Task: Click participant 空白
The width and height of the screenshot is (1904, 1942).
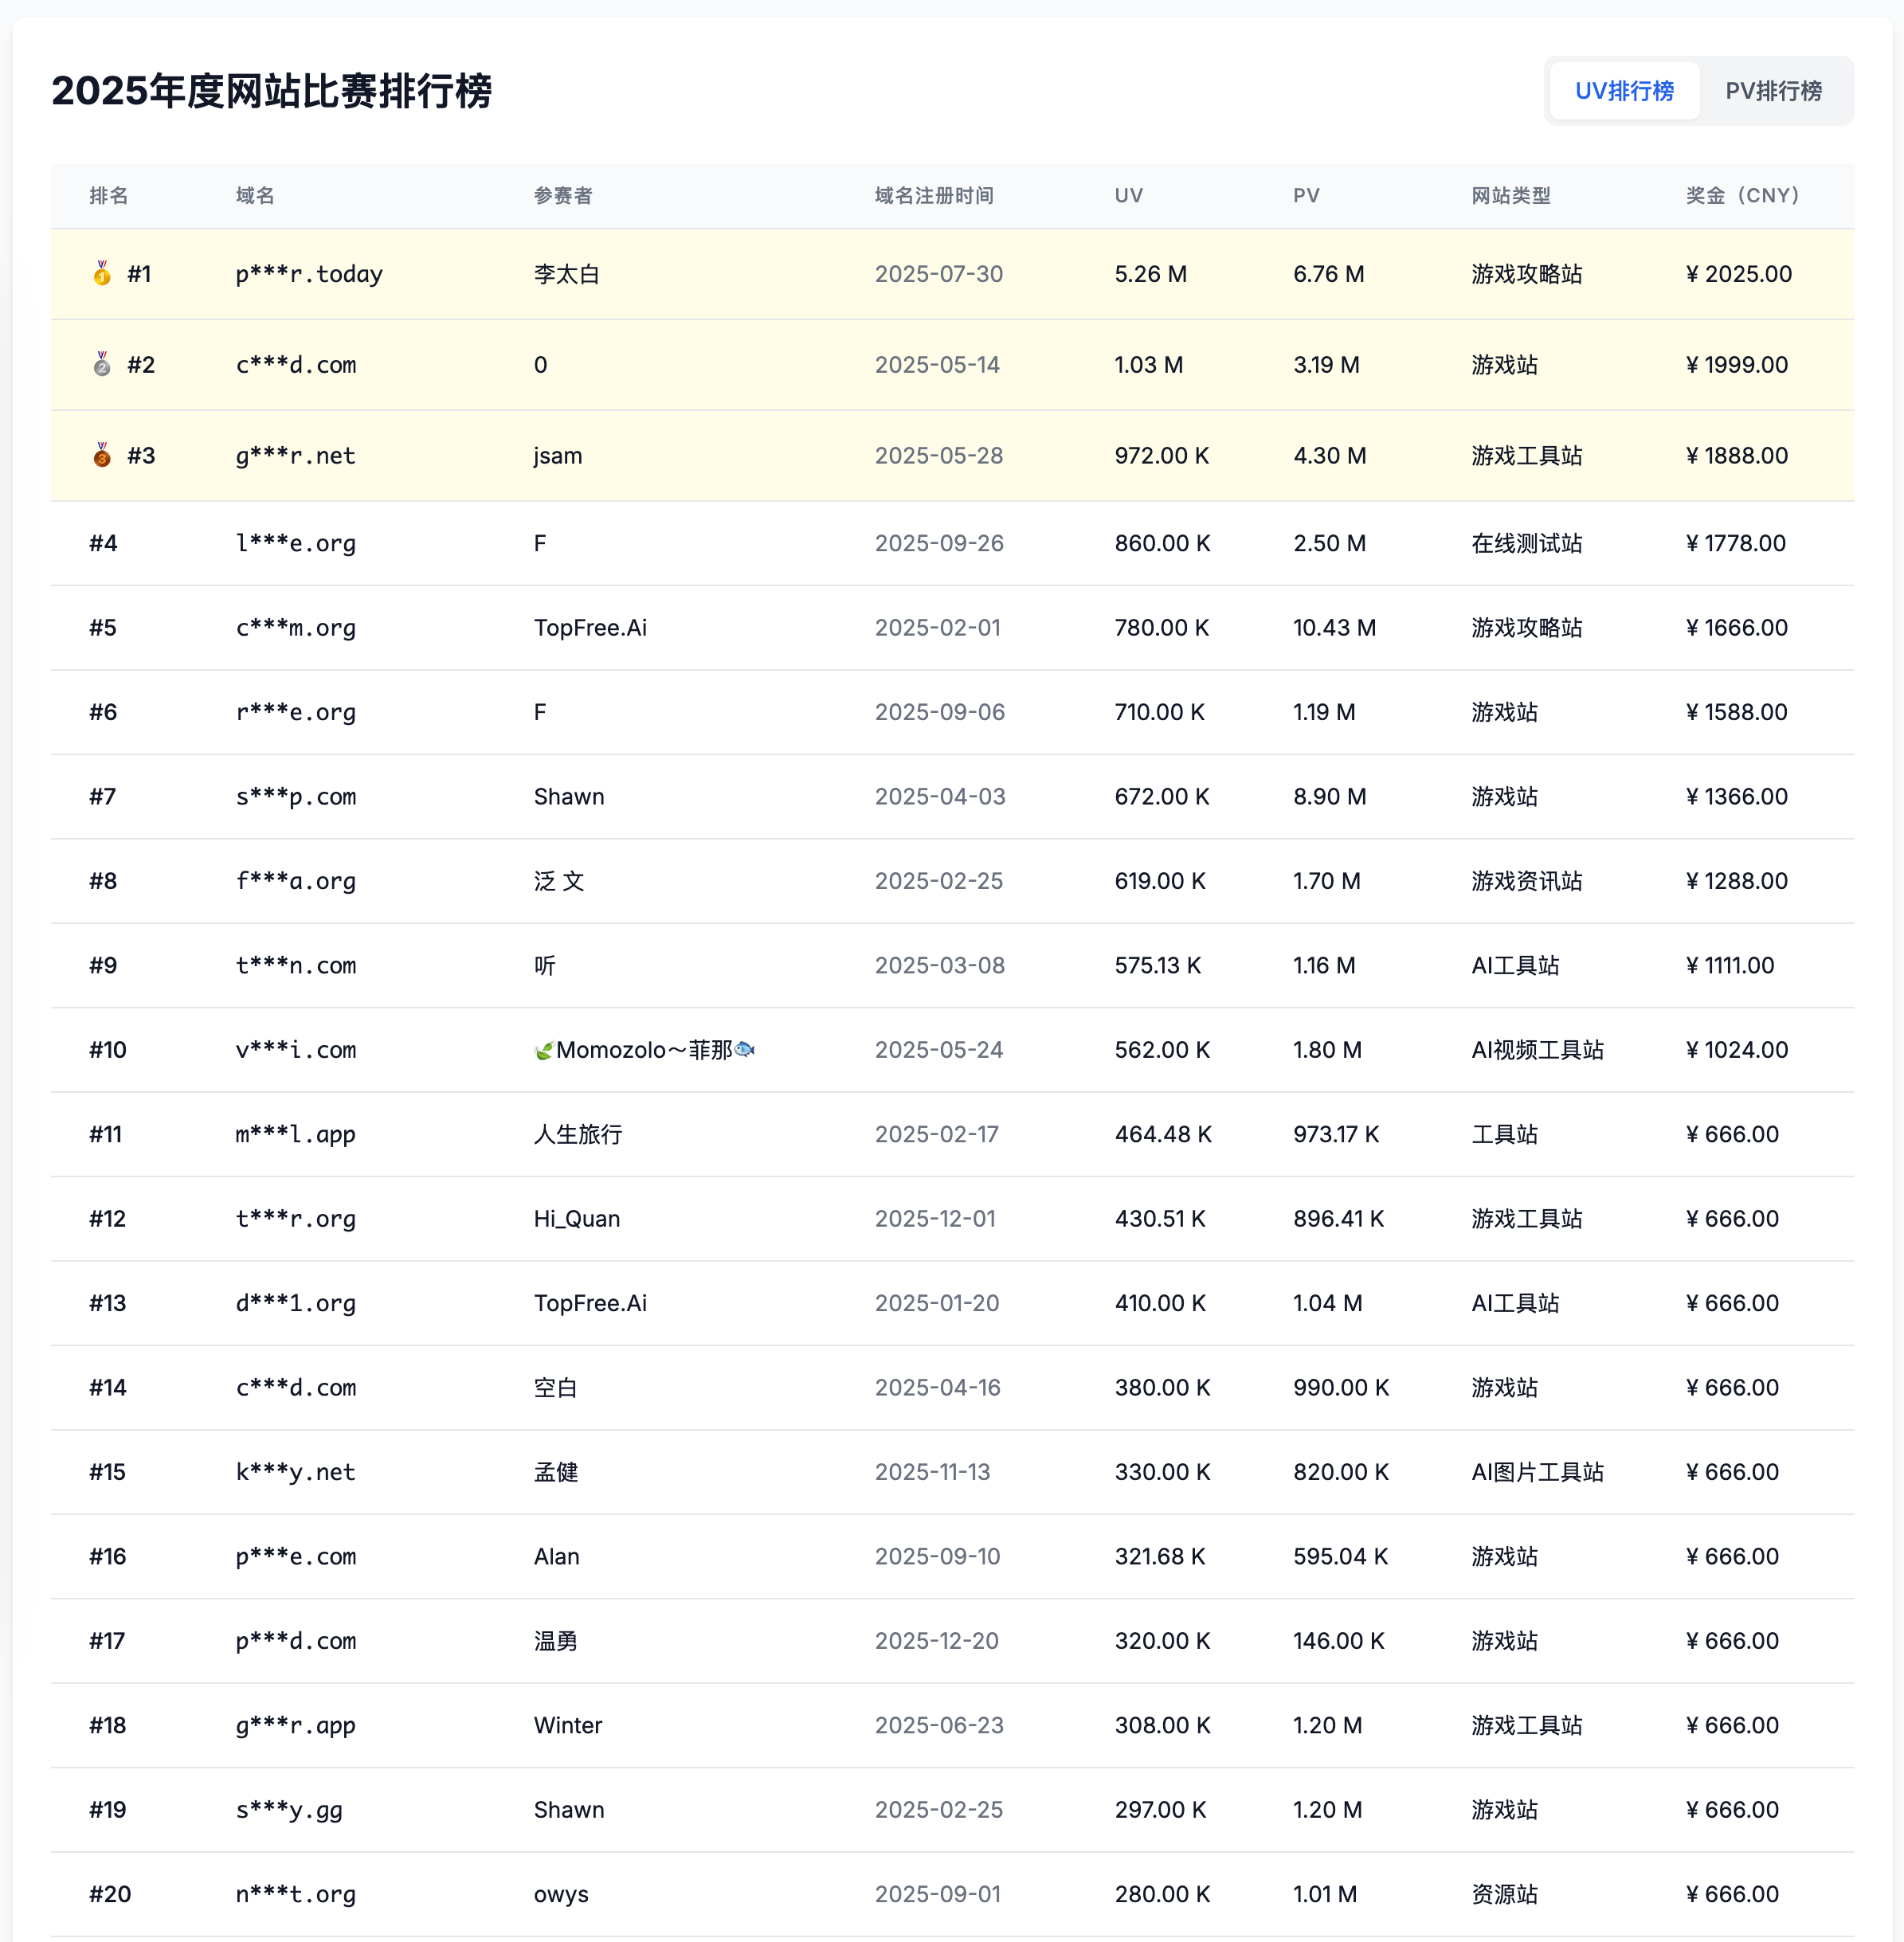Action: point(556,1387)
